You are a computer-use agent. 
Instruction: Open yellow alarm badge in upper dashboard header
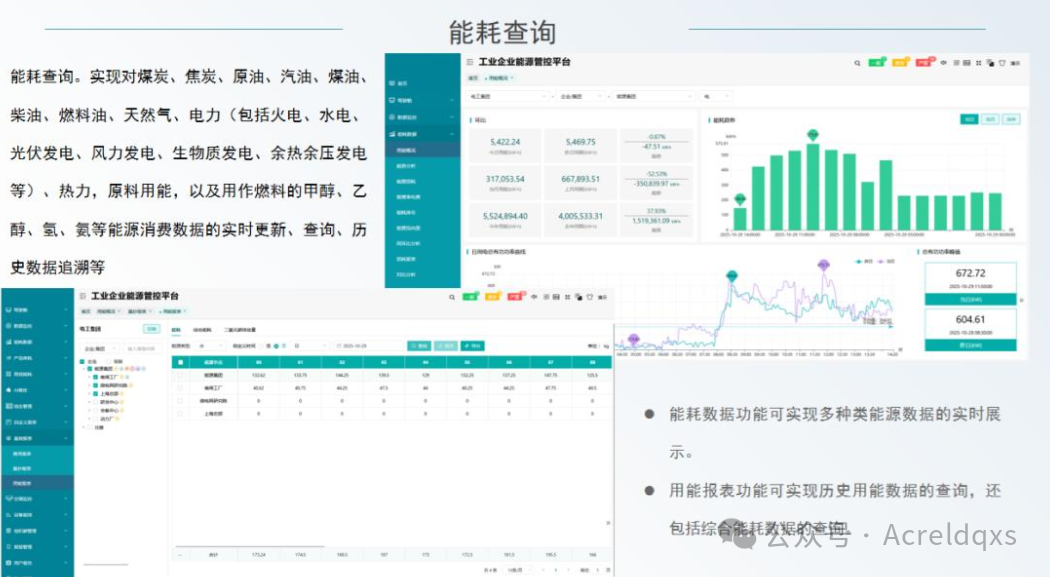[901, 62]
